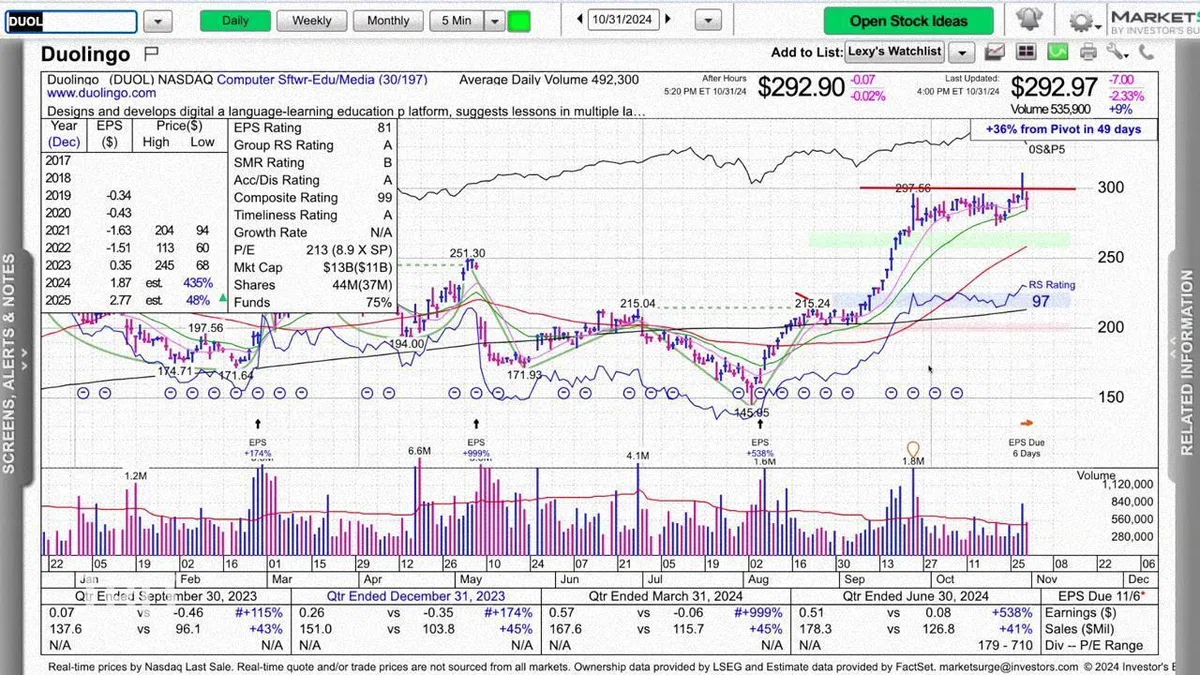1200x675 pixels.
Task: Click the phone support icon
Action: pyautogui.click(x=1145, y=52)
